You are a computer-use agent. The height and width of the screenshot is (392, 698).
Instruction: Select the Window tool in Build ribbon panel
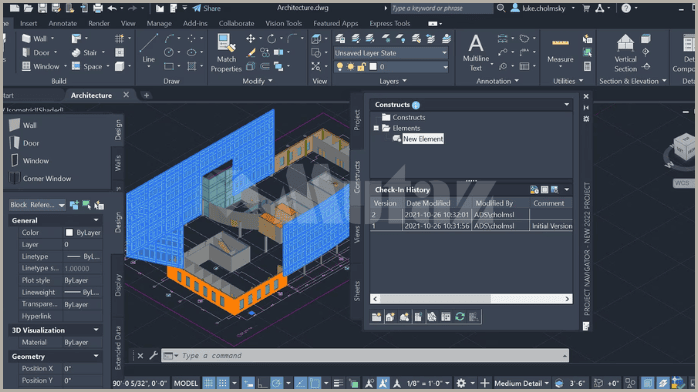[41, 66]
